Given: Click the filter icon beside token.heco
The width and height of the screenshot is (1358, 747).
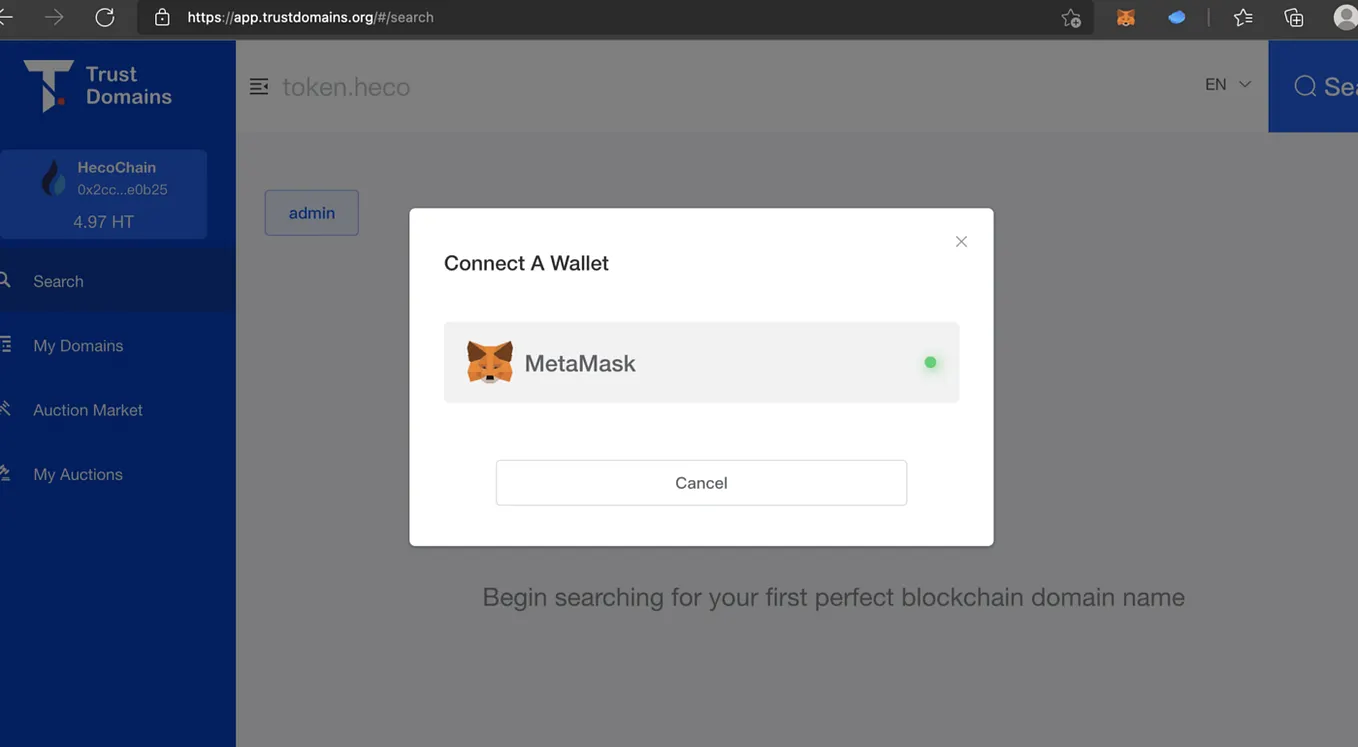Looking at the screenshot, I should 259,86.
